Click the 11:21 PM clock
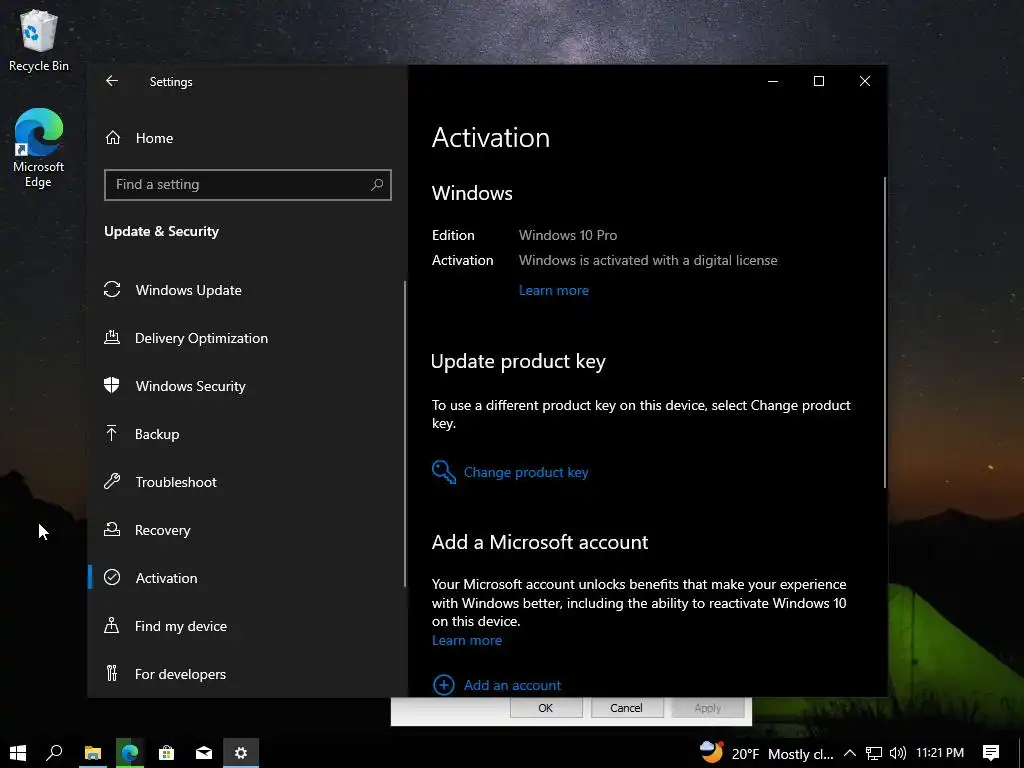The image size is (1024, 768). tap(940, 753)
